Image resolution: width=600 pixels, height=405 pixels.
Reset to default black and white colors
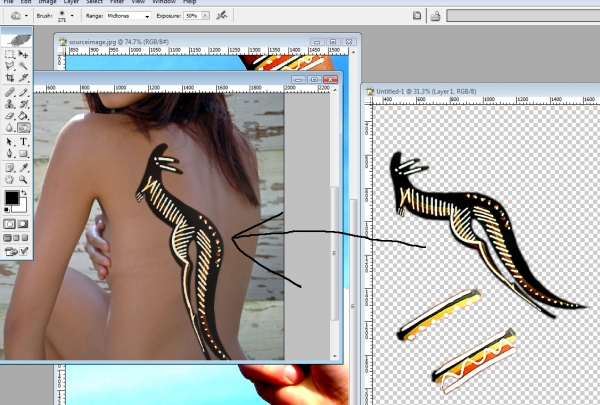pos(7,209)
